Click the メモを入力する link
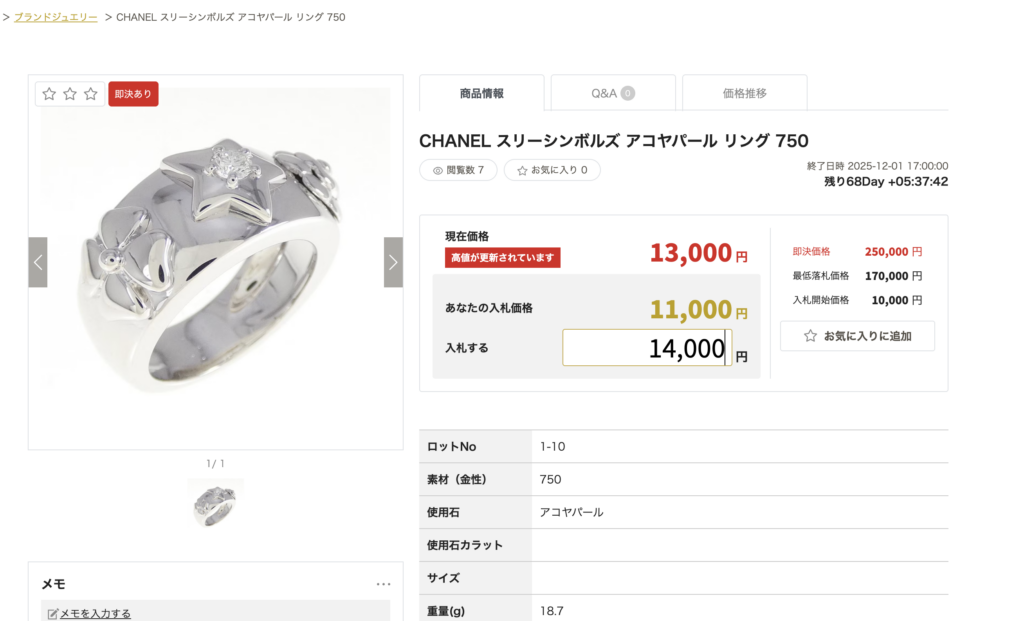 pyautogui.click(x=95, y=614)
